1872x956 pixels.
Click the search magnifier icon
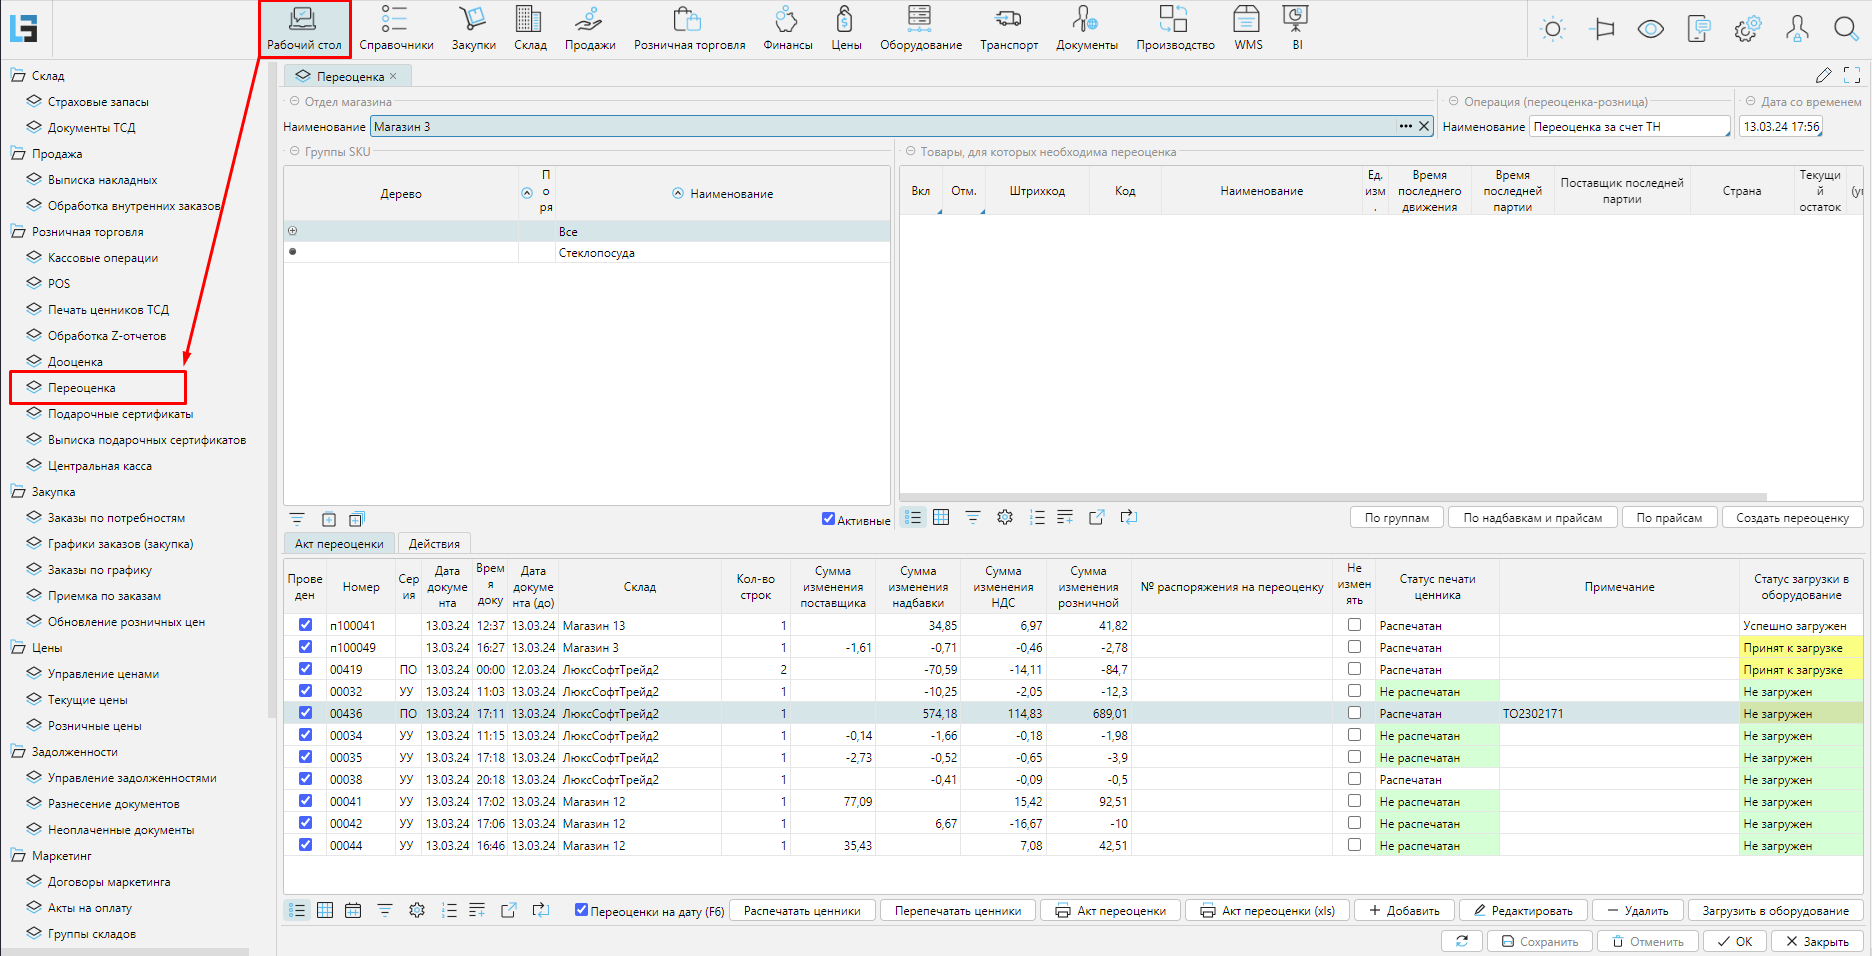click(1845, 29)
